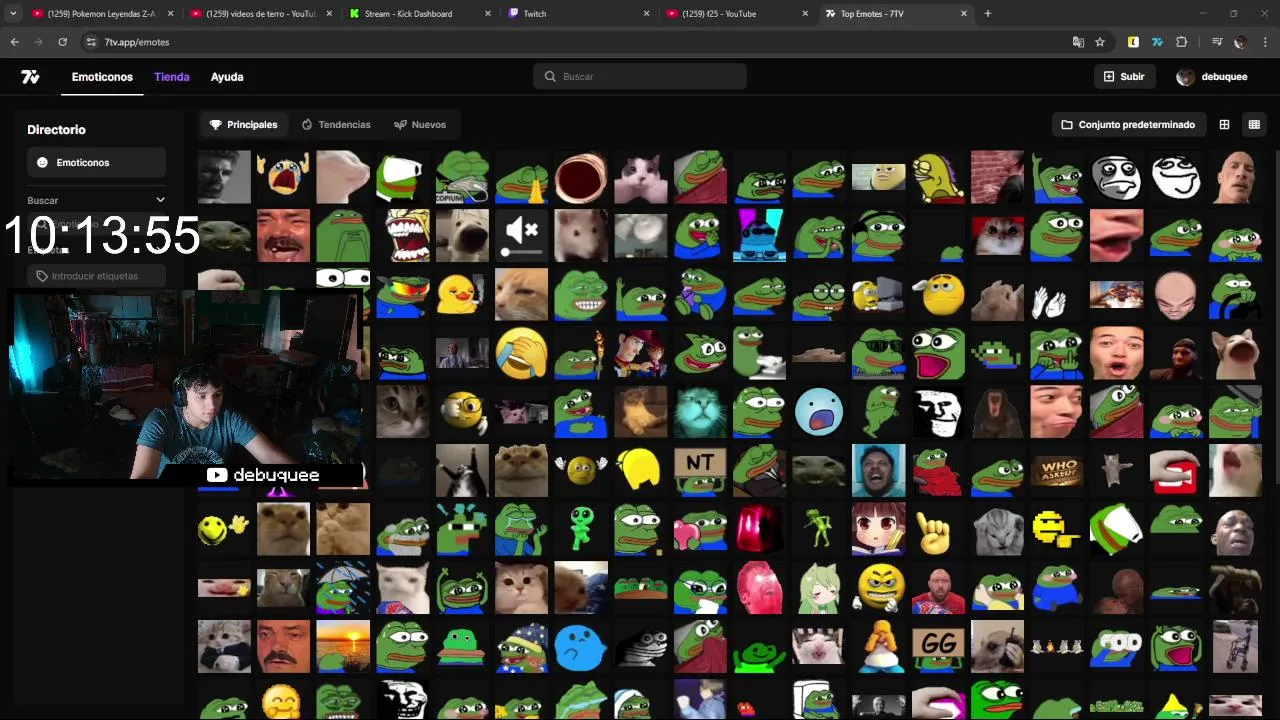Image resolution: width=1280 pixels, height=720 pixels.
Task: Open the red siren light emote
Action: (759, 530)
